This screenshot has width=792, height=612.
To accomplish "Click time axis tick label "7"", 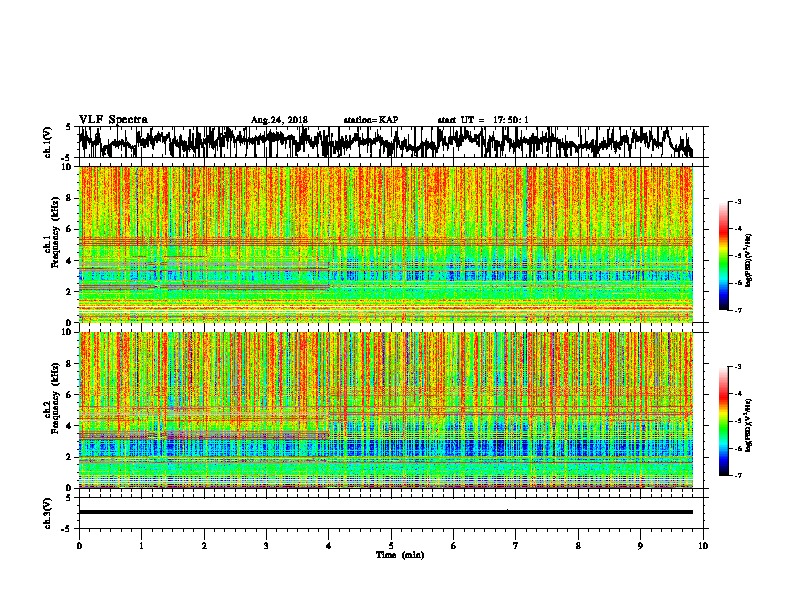I will pyautogui.click(x=516, y=546).
